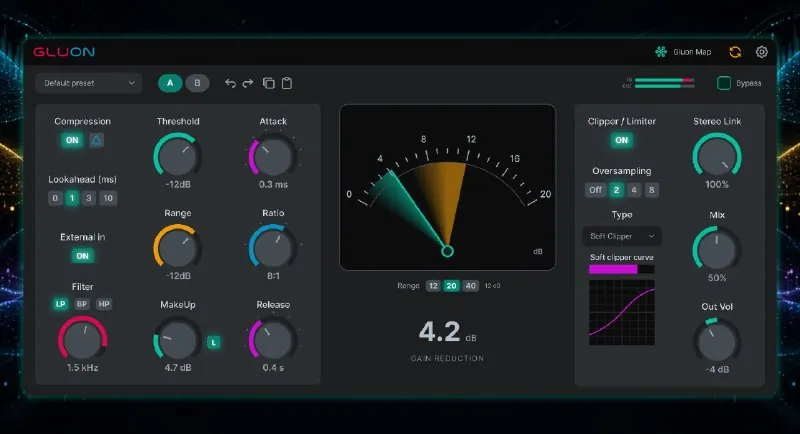The image size is (800, 434).
Task: Redo the last change
Action: click(248, 83)
